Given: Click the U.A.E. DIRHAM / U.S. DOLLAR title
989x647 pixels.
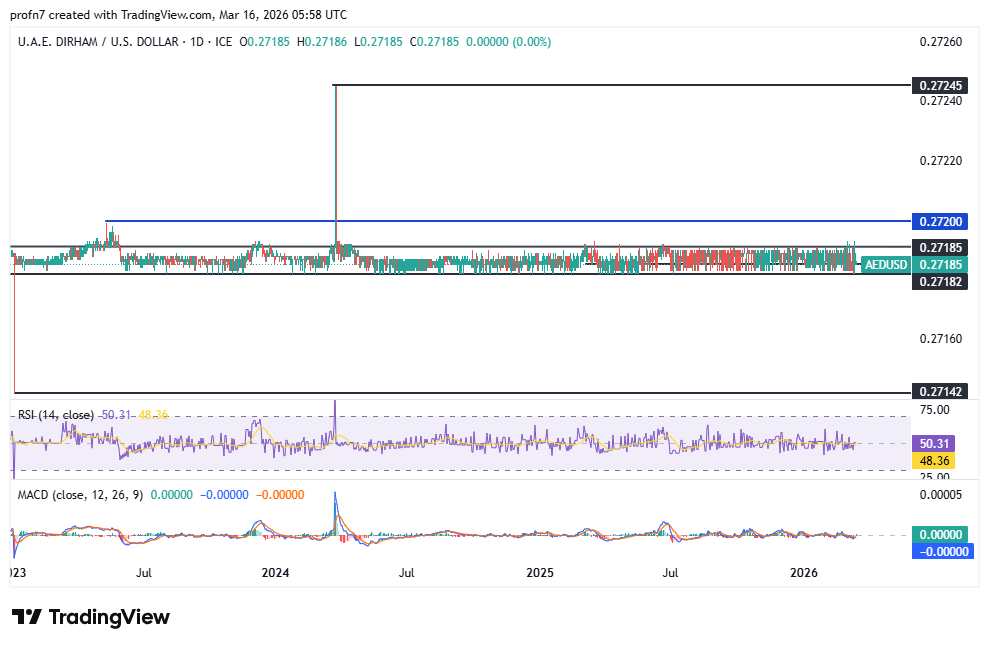Looking at the screenshot, I should point(98,42).
